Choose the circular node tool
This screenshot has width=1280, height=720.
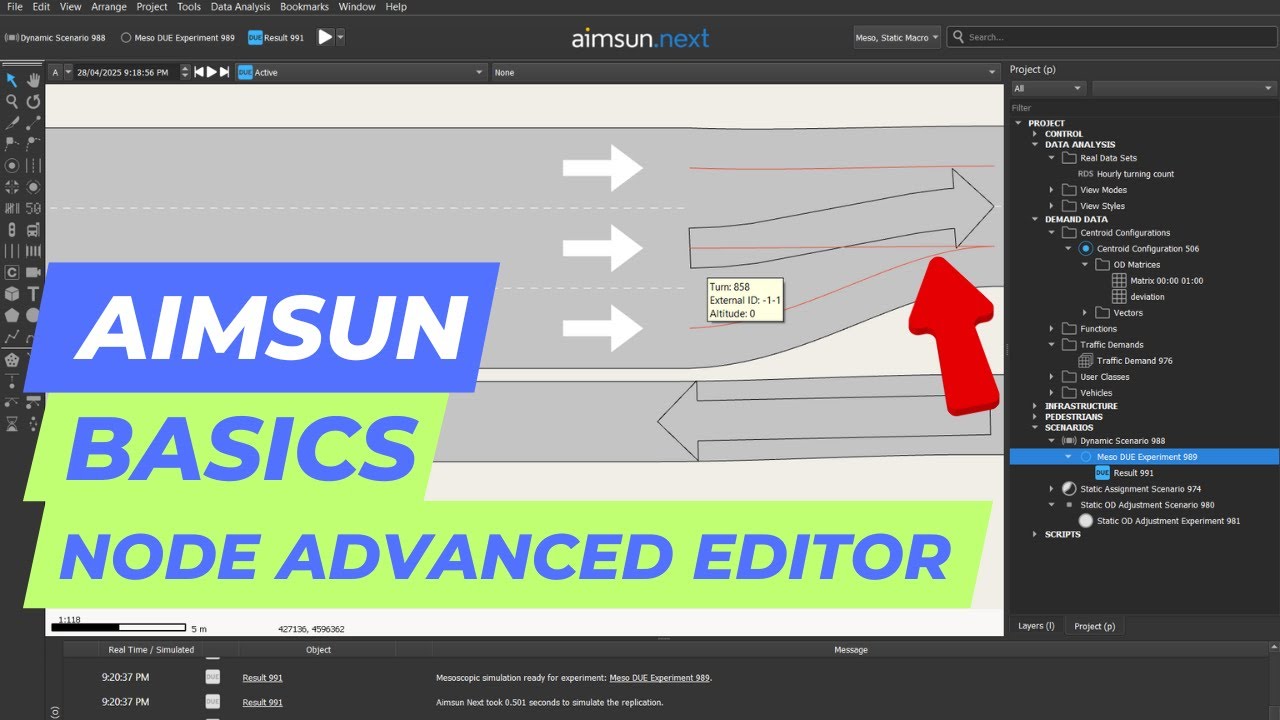click(x=12, y=166)
